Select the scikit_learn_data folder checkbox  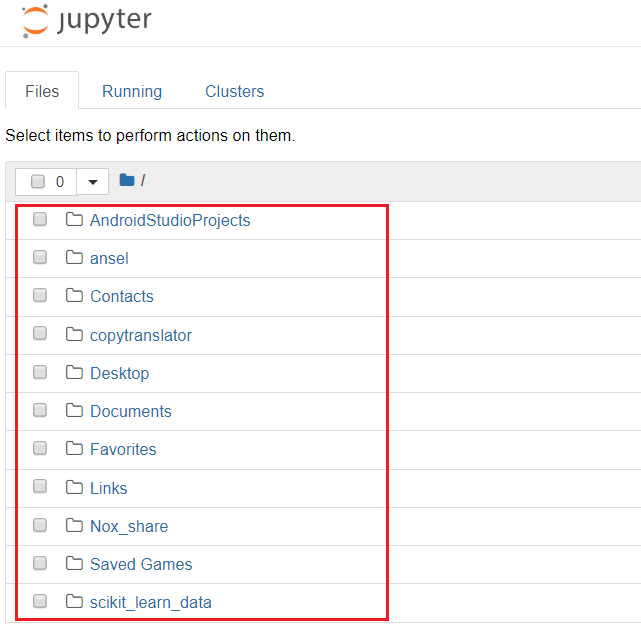click(x=40, y=601)
